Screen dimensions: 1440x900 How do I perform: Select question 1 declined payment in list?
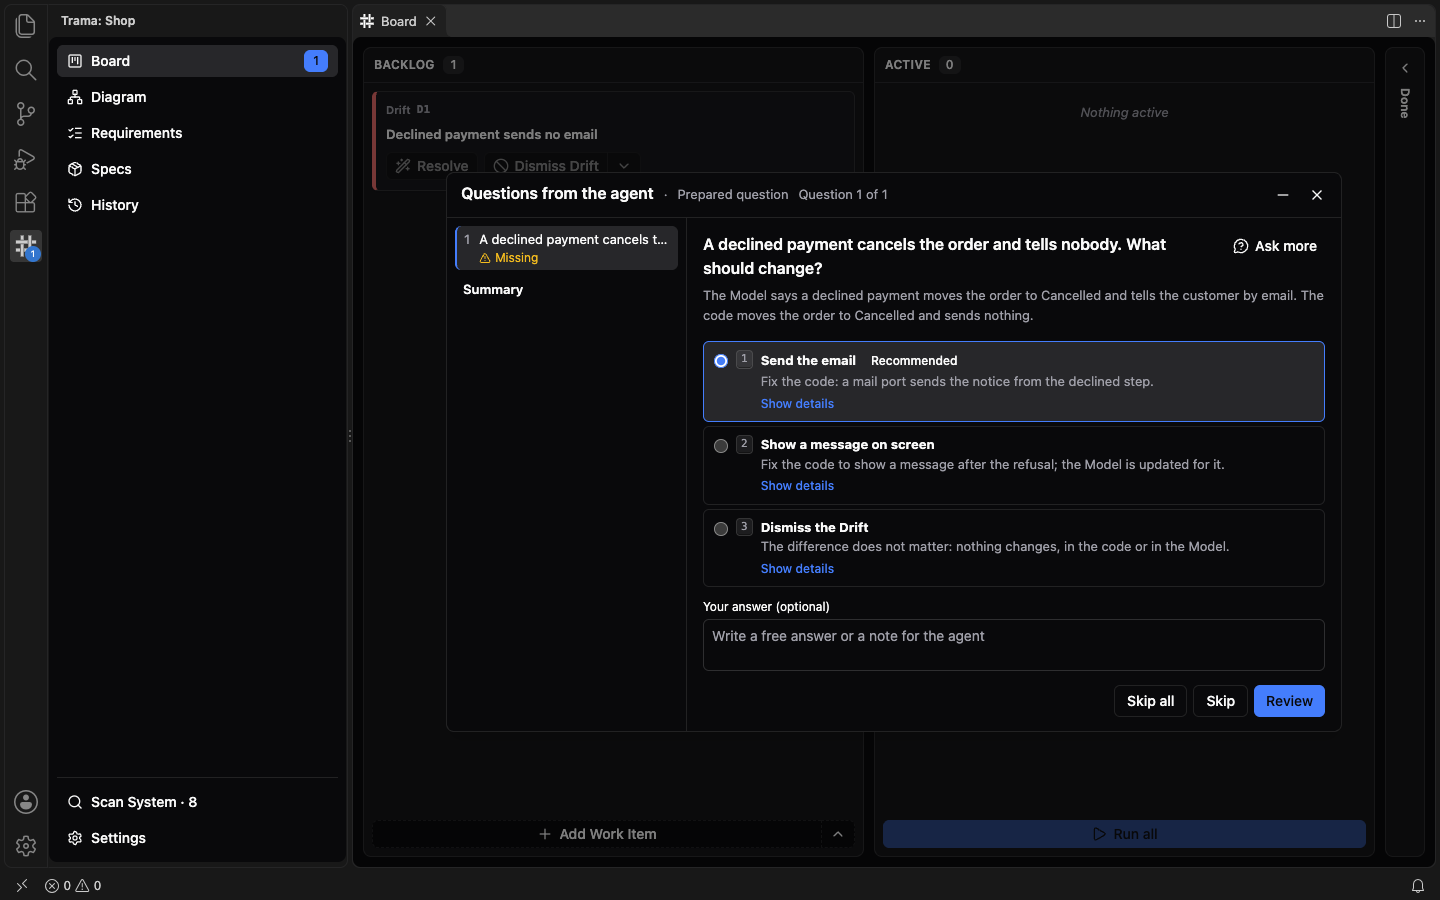tap(567, 248)
